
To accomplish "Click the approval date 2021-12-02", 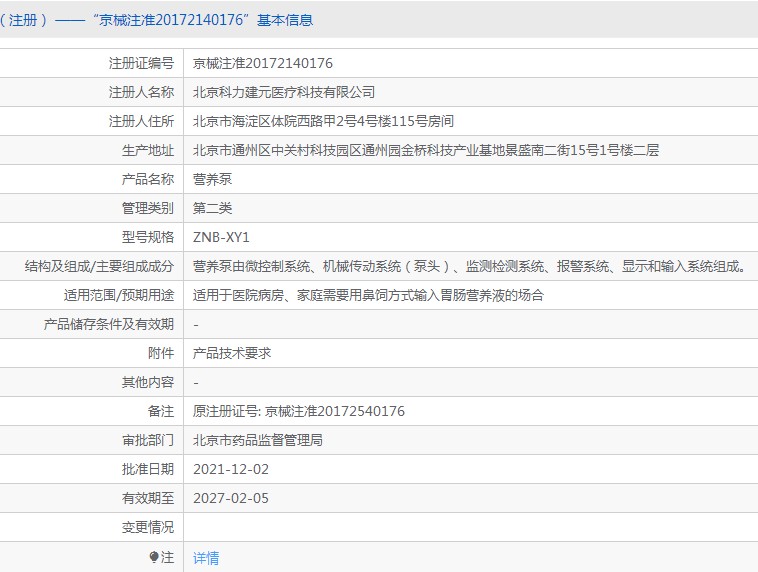I will (231, 469).
